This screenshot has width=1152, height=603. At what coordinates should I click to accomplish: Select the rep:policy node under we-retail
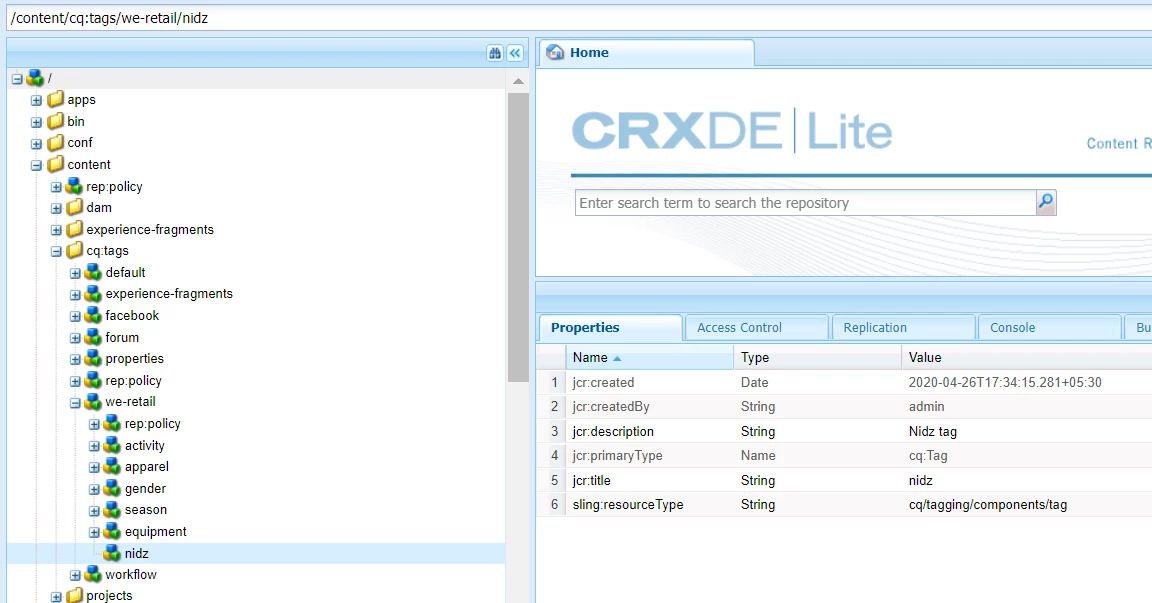[152, 424]
